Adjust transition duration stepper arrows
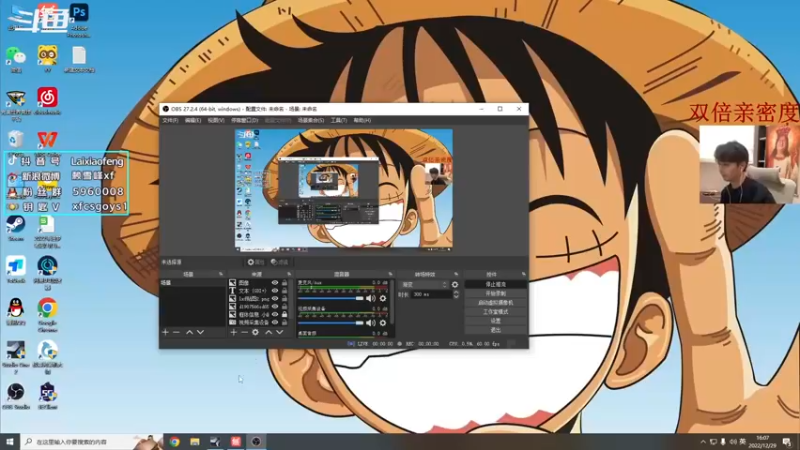Viewport: 800px width, 450px height. pos(456,294)
